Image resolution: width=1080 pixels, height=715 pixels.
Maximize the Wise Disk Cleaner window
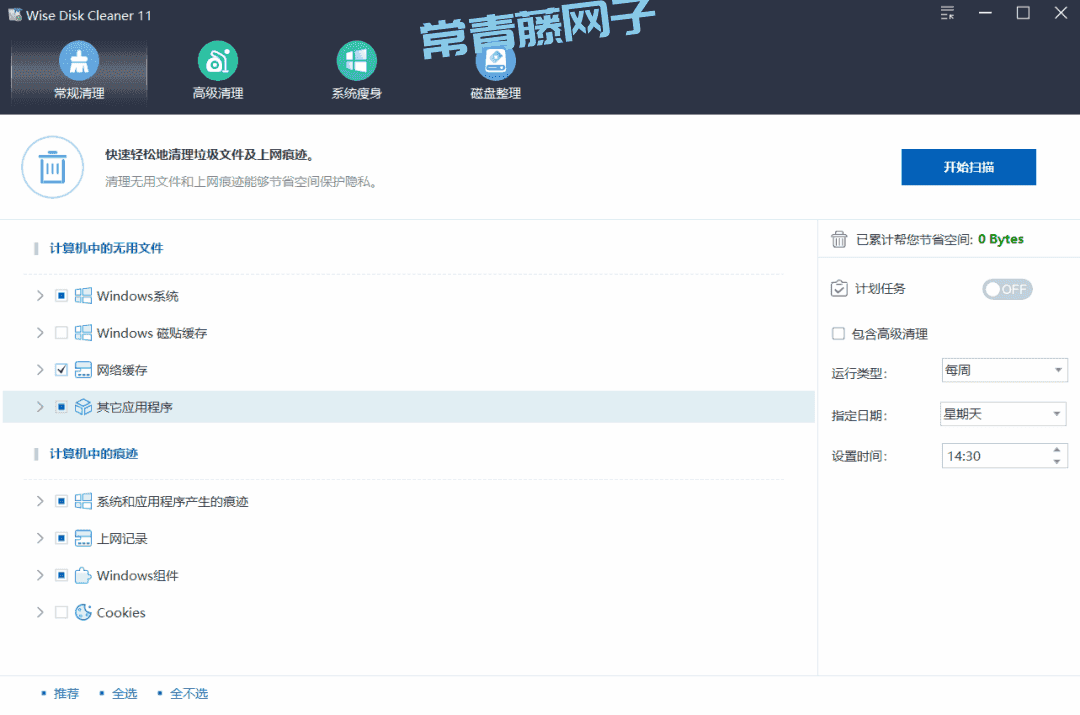click(x=1023, y=13)
